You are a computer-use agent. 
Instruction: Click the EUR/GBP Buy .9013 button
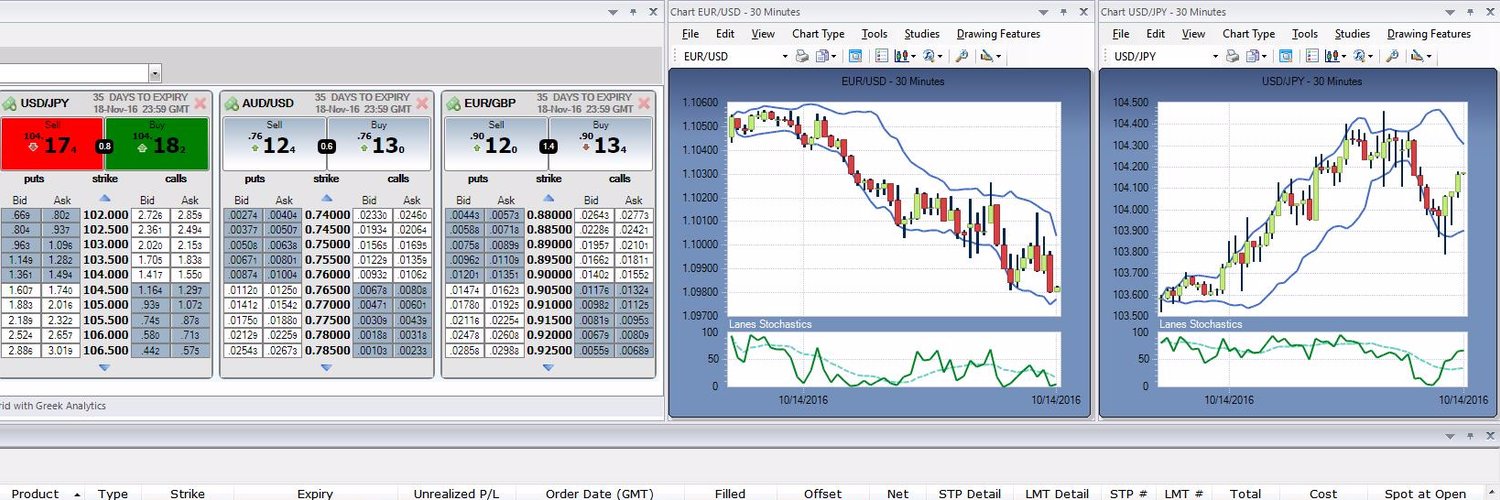(601, 143)
